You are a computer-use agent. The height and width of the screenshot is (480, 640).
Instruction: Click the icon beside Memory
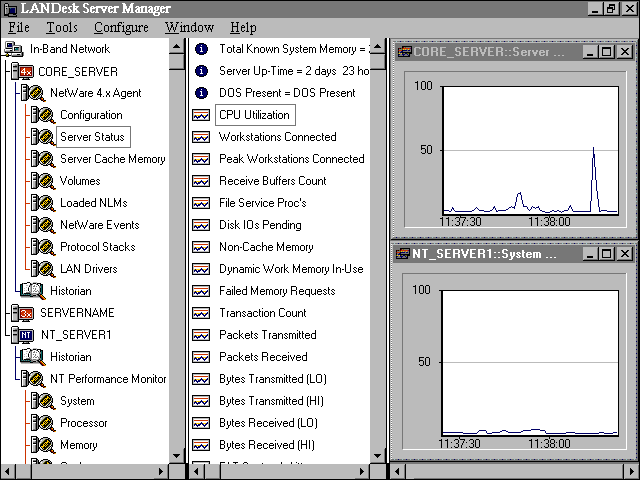pyautogui.click(x=43, y=445)
